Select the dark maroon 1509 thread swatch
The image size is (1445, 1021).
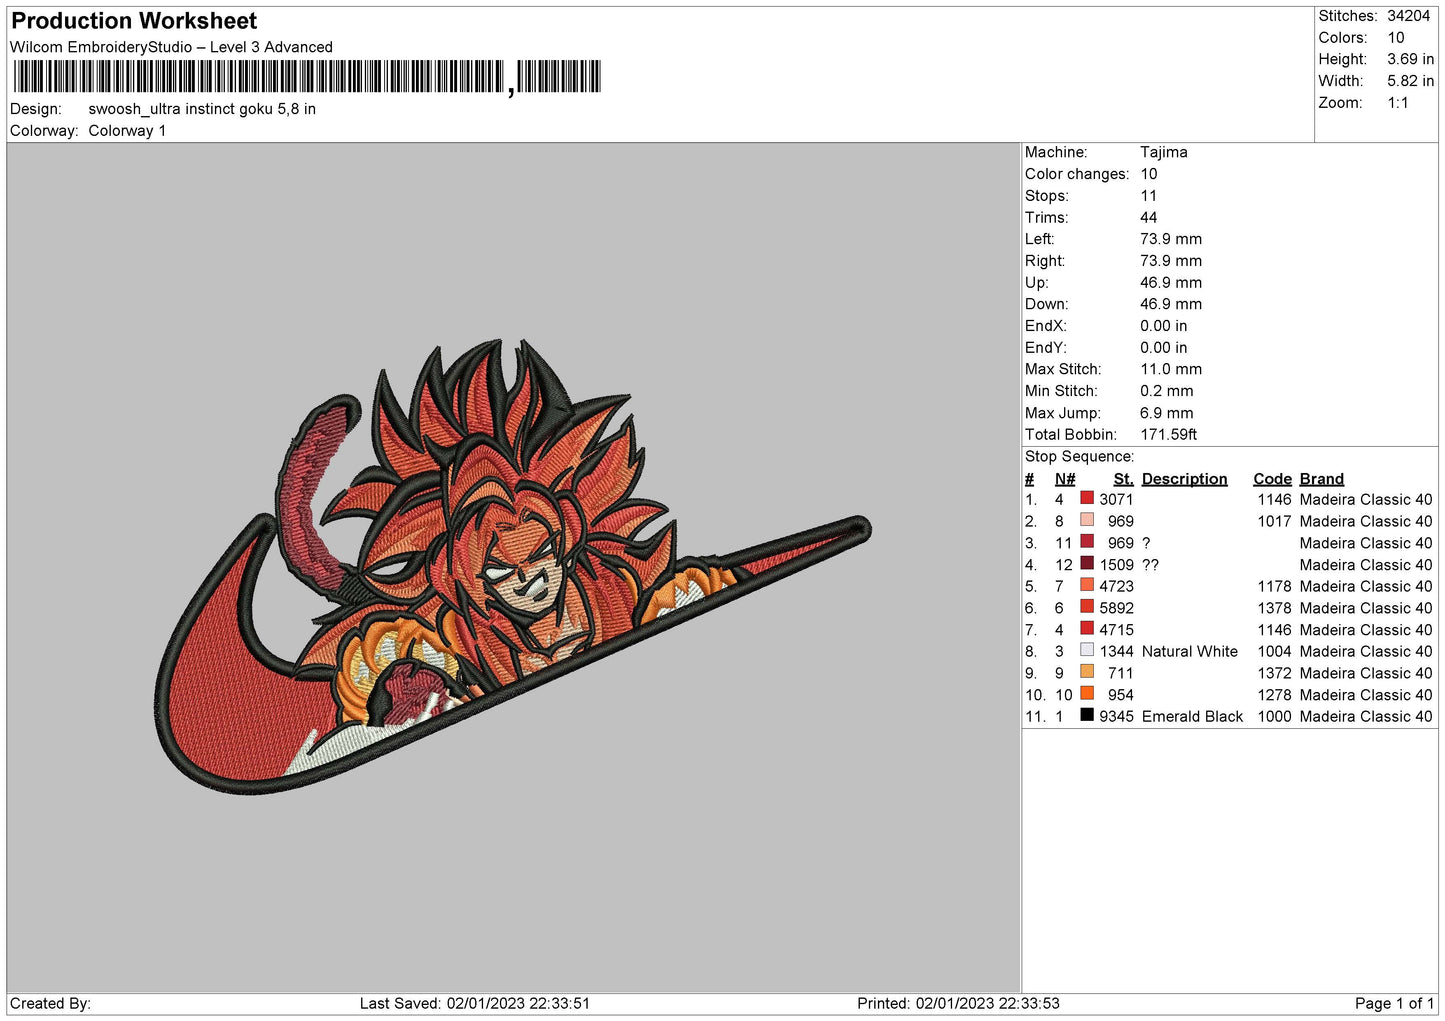pyautogui.click(x=1086, y=563)
